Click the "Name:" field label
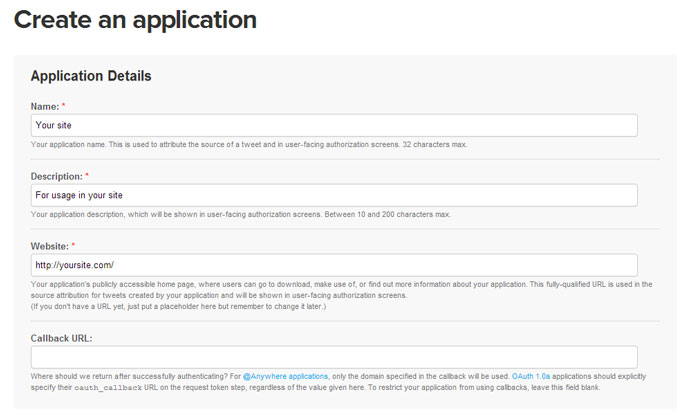This screenshot has width=690, height=418. 44,106
